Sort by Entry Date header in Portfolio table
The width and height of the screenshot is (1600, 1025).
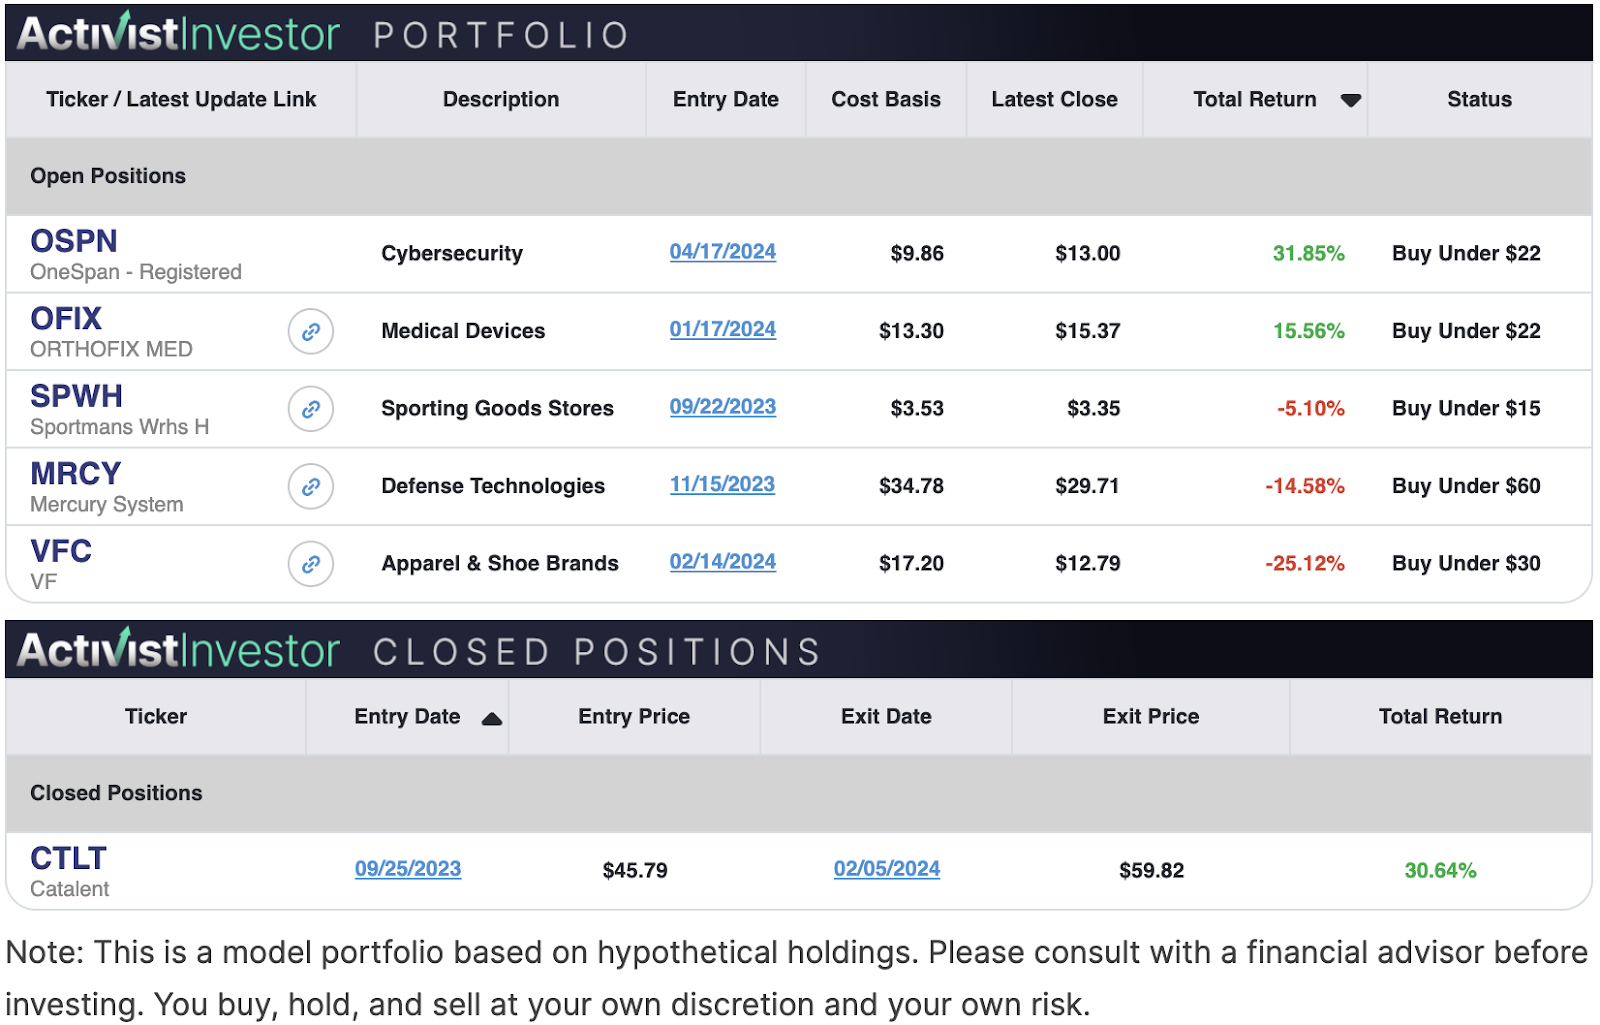point(726,99)
